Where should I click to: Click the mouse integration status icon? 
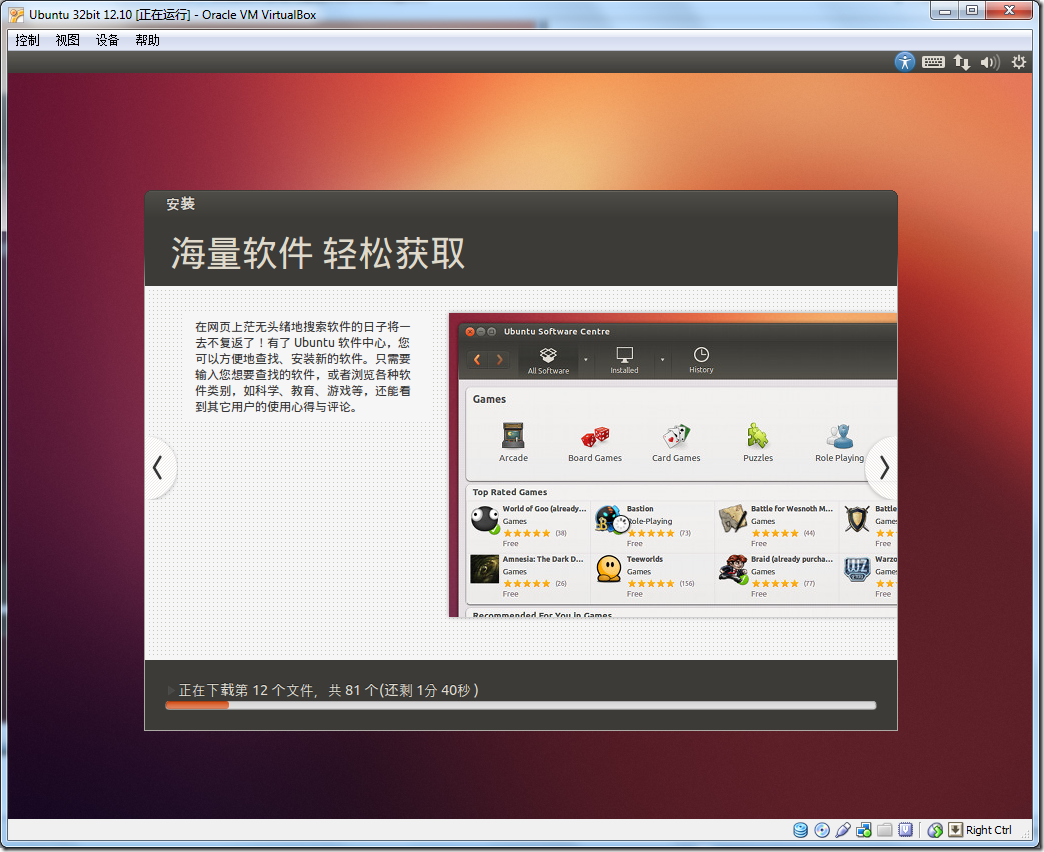pos(935,829)
